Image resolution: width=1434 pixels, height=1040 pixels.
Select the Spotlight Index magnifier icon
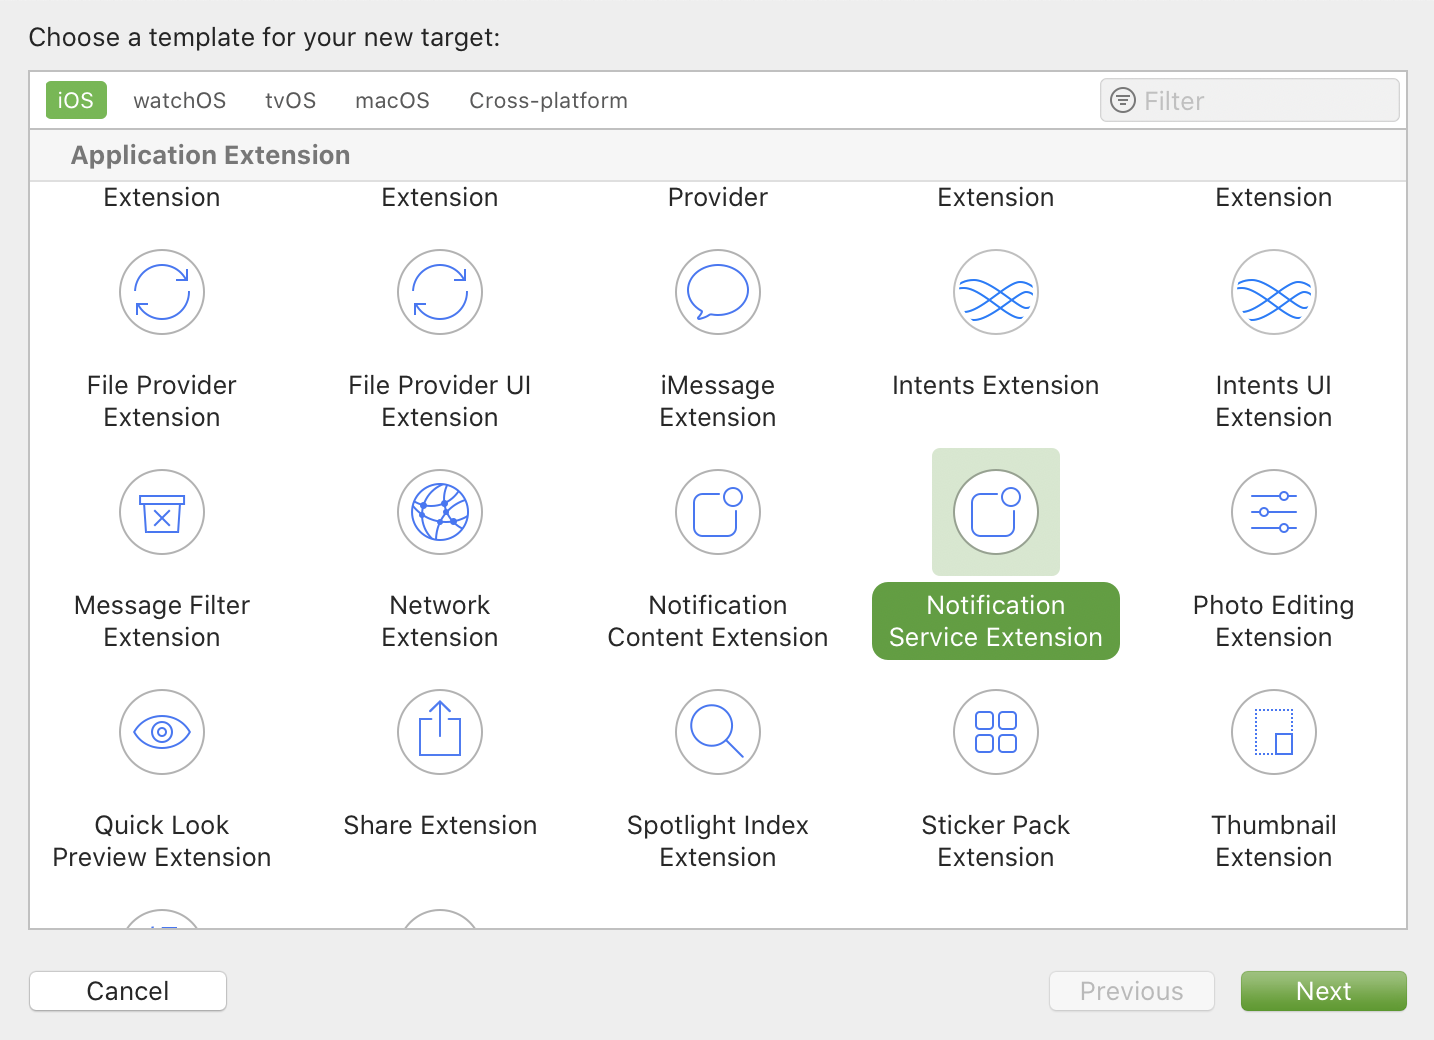tap(718, 732)
